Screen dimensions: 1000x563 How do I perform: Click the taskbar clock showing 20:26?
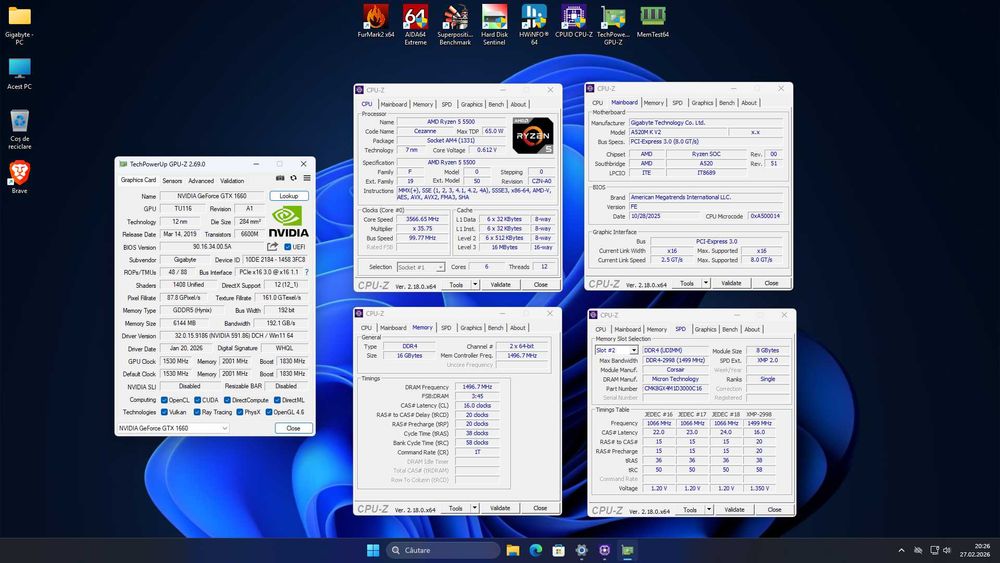974,550
